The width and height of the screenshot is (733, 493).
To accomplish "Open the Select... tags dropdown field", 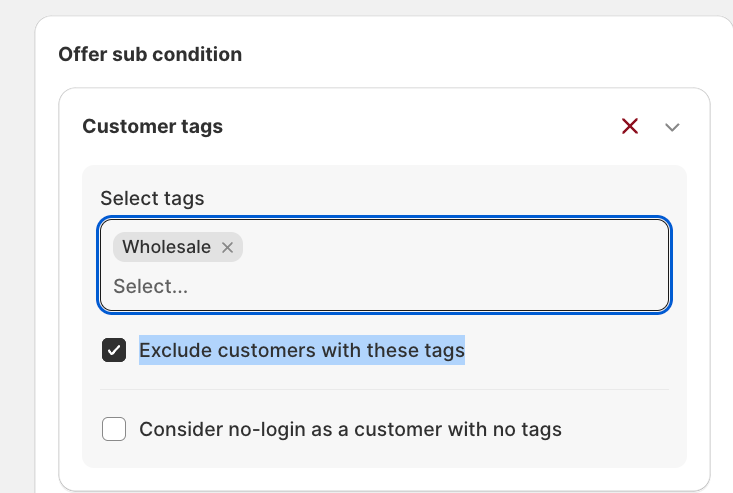I will point(385,265).
